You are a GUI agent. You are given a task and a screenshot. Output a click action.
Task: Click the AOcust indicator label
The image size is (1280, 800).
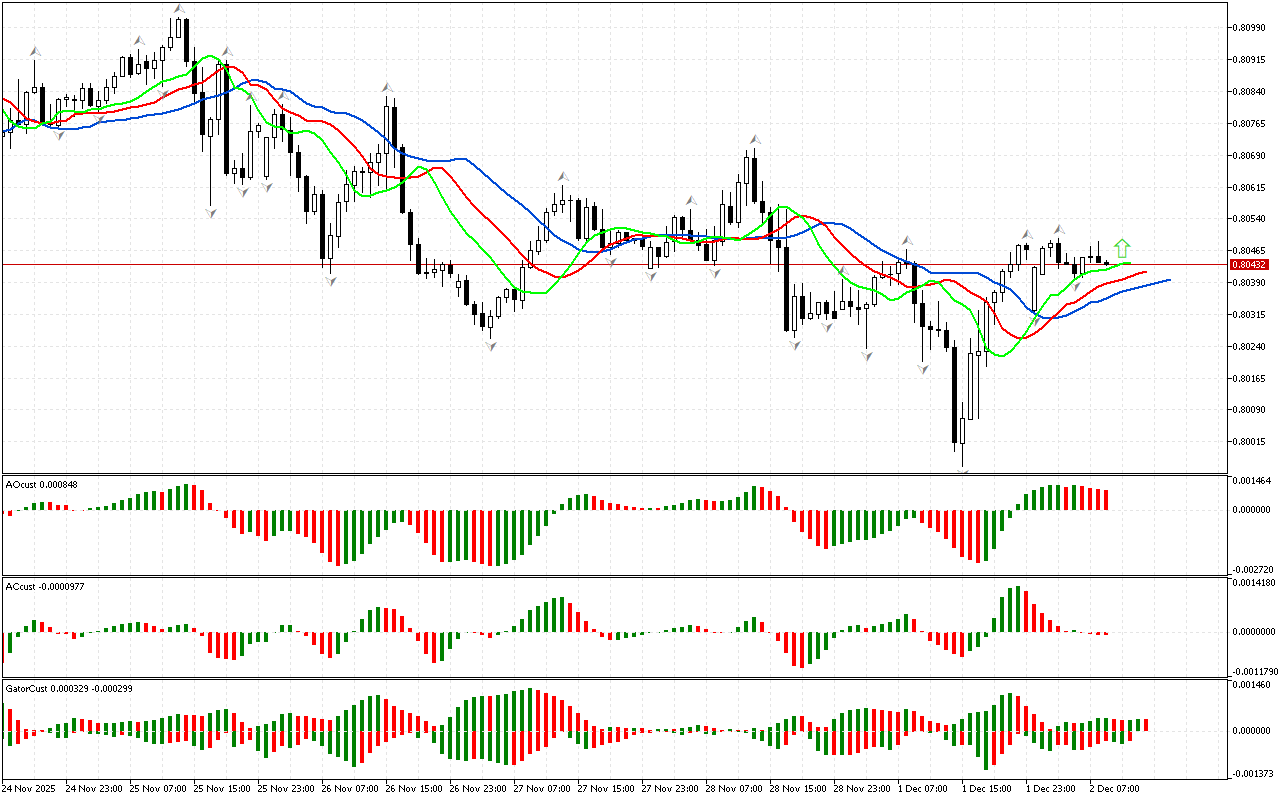(x=41, y=484)
